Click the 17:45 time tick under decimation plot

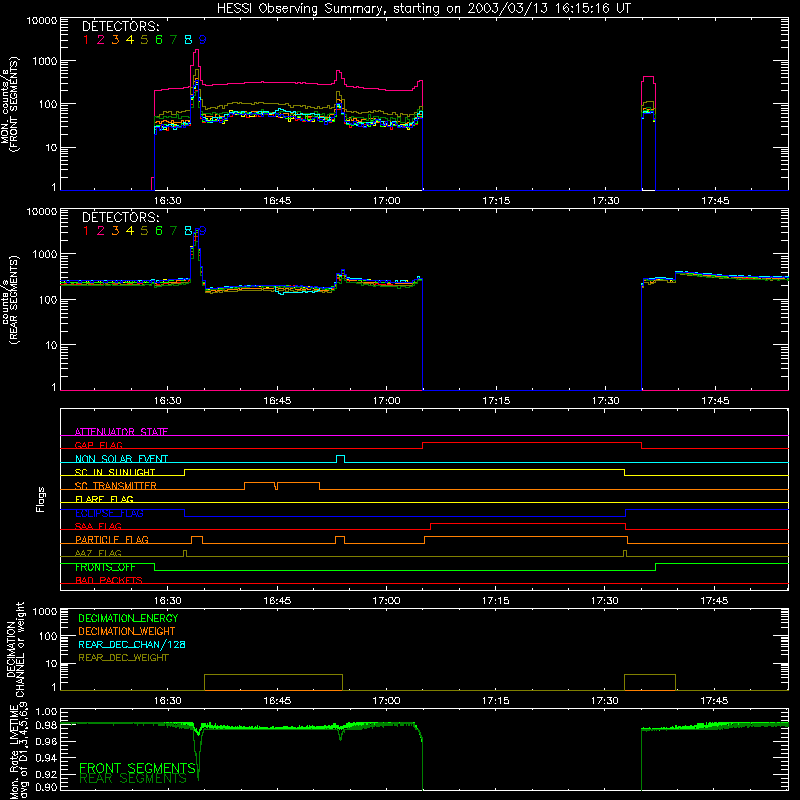point(714,701)
